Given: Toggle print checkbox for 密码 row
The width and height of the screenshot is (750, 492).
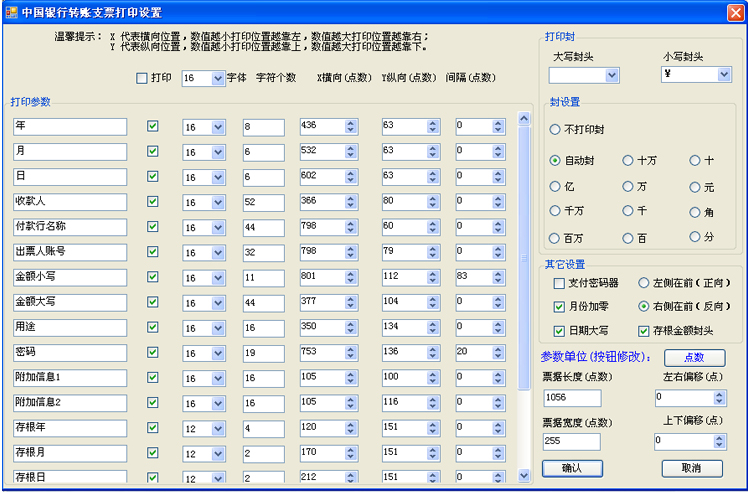Looking at the screenshot, I should [153, 352].
